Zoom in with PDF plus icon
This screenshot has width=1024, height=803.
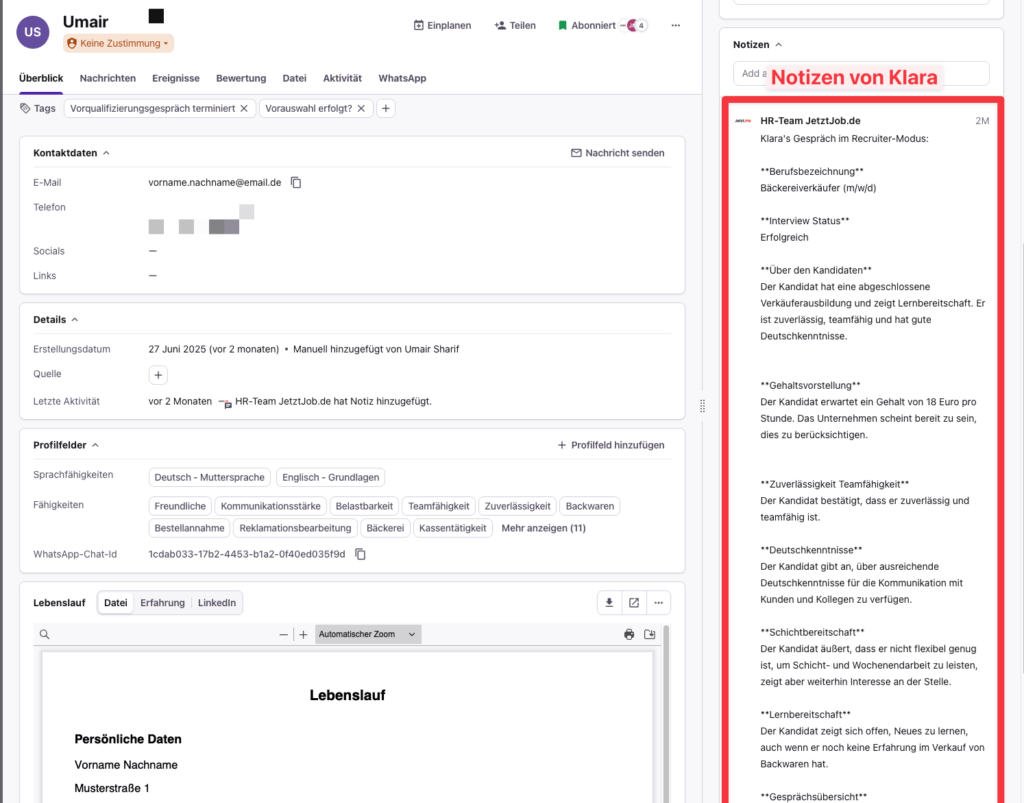pyautogui.click(x=303, y=634)
